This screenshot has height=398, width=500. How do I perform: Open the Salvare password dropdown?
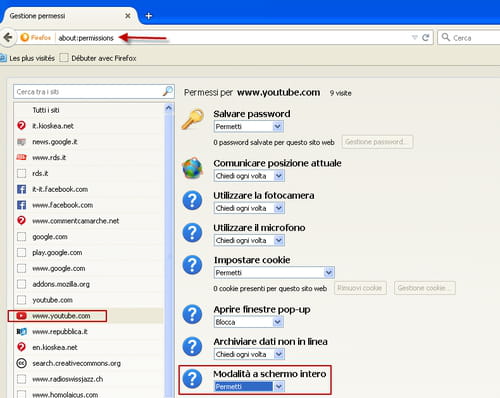(x=249, y=127)
